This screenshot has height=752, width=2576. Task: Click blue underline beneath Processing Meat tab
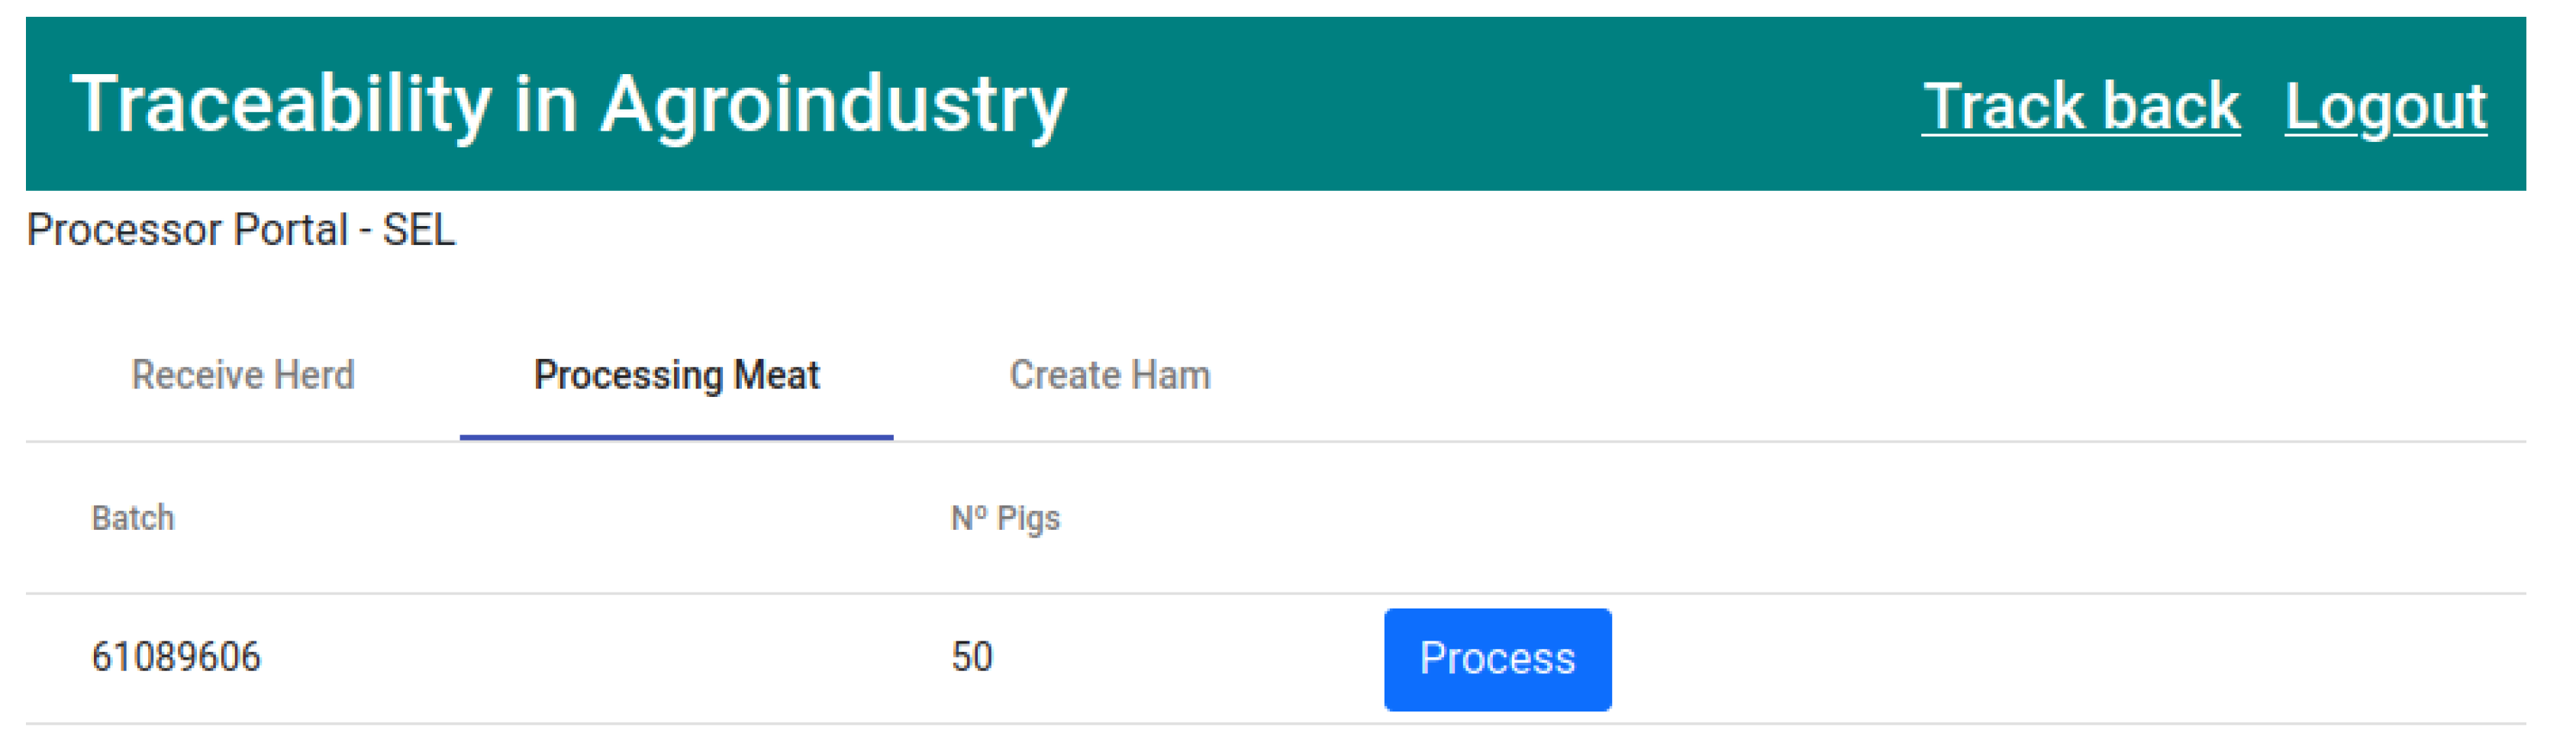676,437
